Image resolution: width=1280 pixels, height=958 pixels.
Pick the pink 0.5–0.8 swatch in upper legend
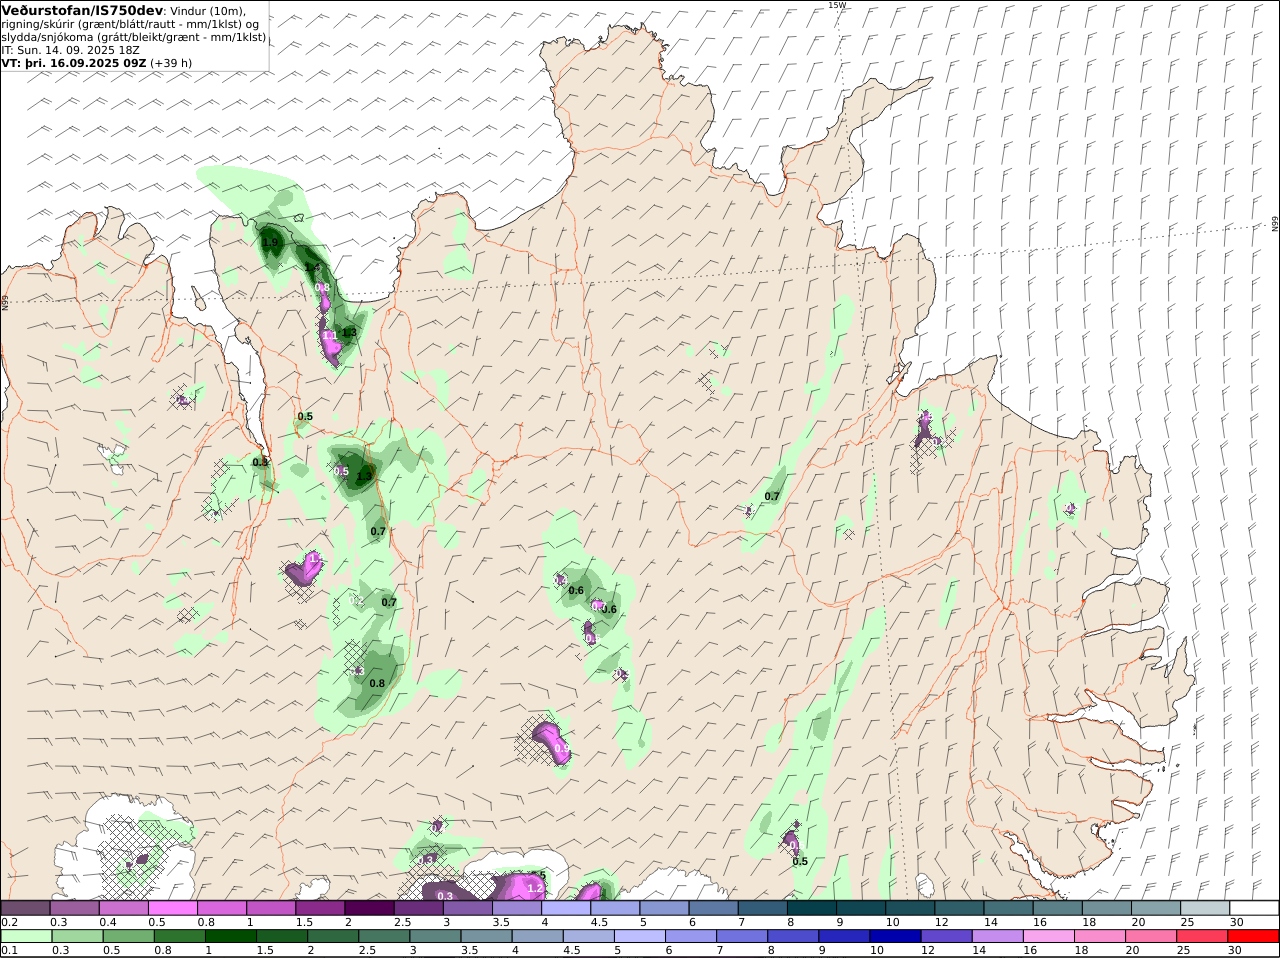[x=172, y=908]
